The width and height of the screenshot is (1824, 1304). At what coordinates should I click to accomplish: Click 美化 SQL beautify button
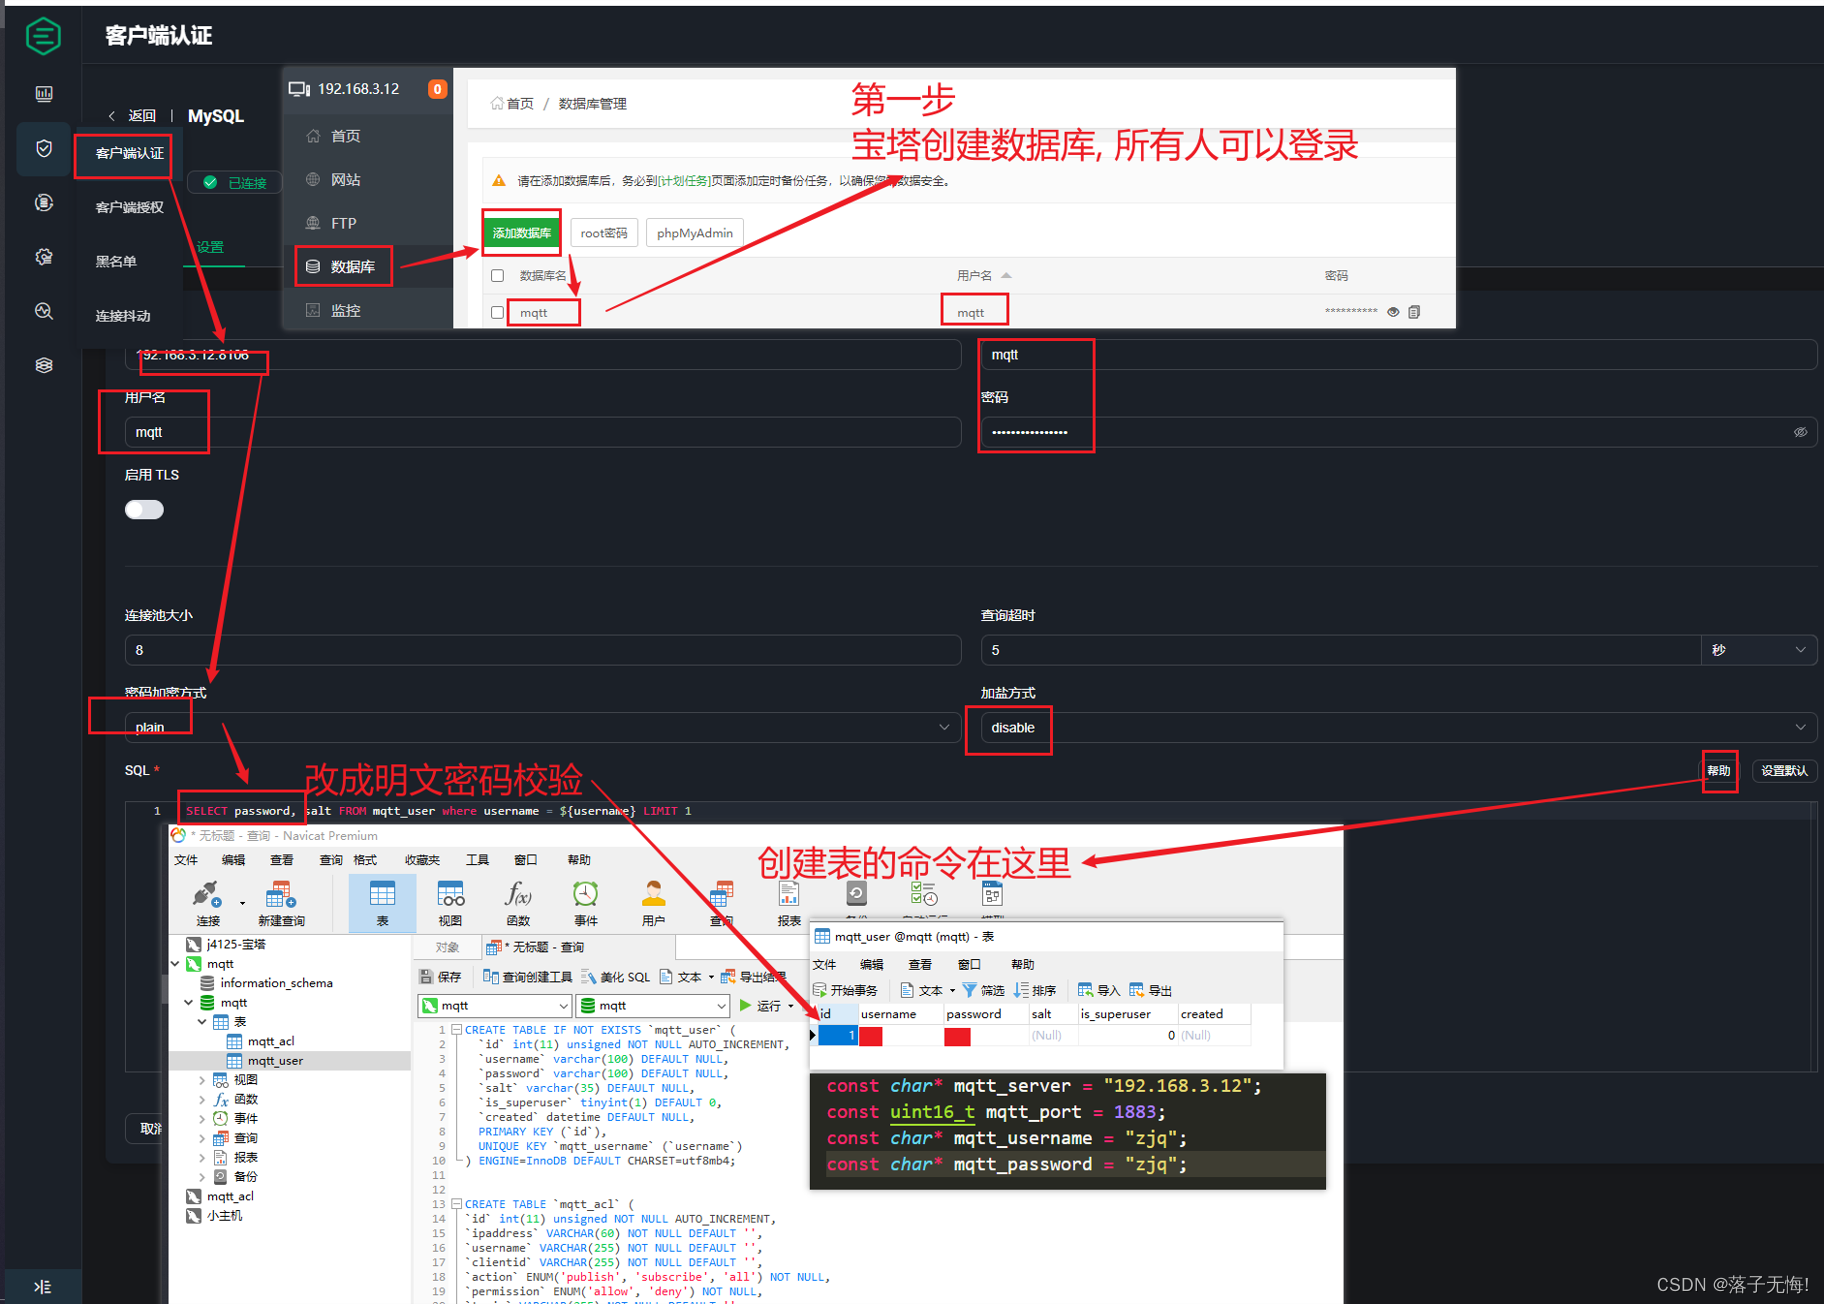point(615,977)
